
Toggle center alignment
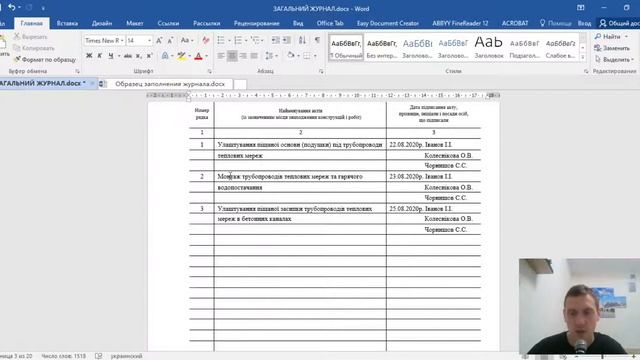(232, 56)
